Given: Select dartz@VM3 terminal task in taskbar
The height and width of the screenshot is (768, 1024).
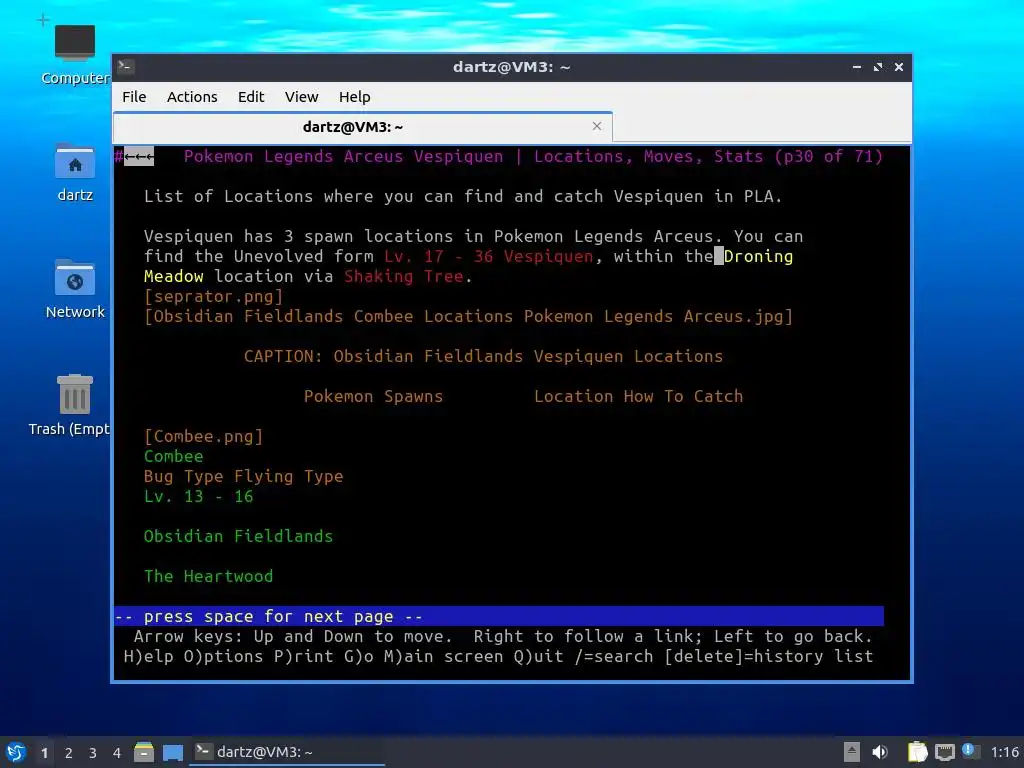Looking at the screenshot, I should pos(287,752).
